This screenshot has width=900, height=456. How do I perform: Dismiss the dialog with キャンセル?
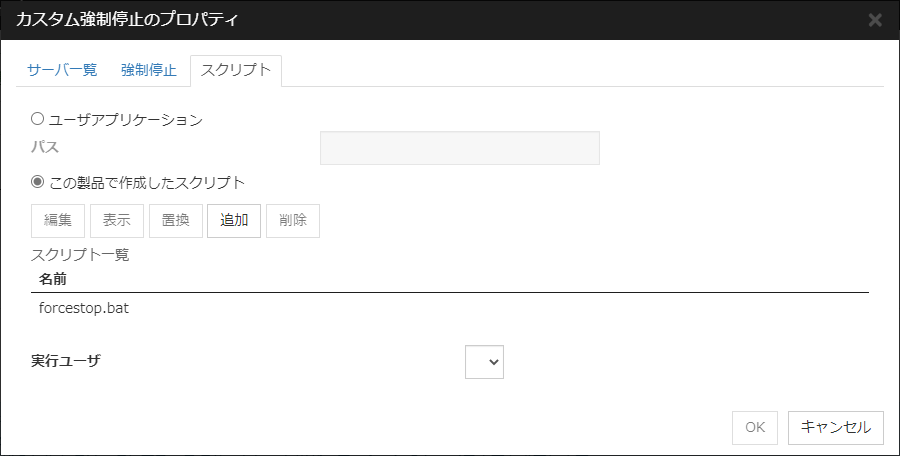click(x=835, y=427)
